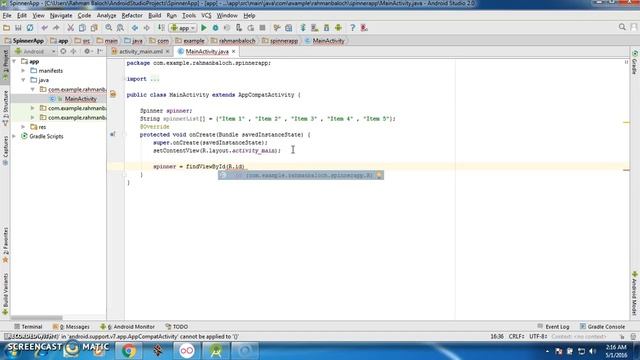Screen dimensions: 640x360
Task: Click Chrome icon in Windows taskbar
Action: pyautogui.click(x=129, y=351)
